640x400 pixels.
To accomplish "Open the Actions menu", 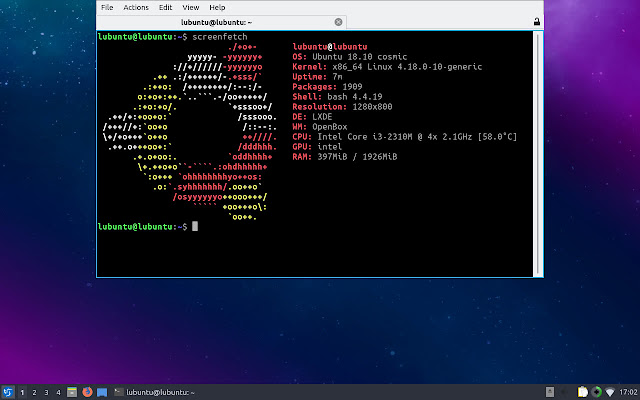I will point(136,7).
